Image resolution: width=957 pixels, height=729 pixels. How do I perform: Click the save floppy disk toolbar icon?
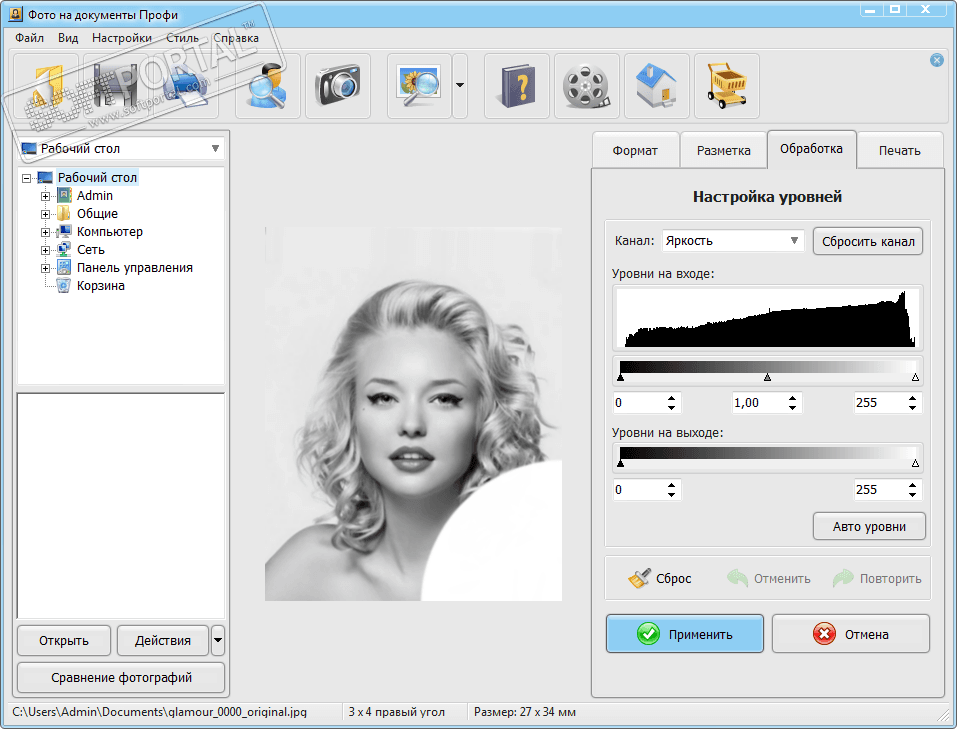pyautogui.click(x=116, y=86)
